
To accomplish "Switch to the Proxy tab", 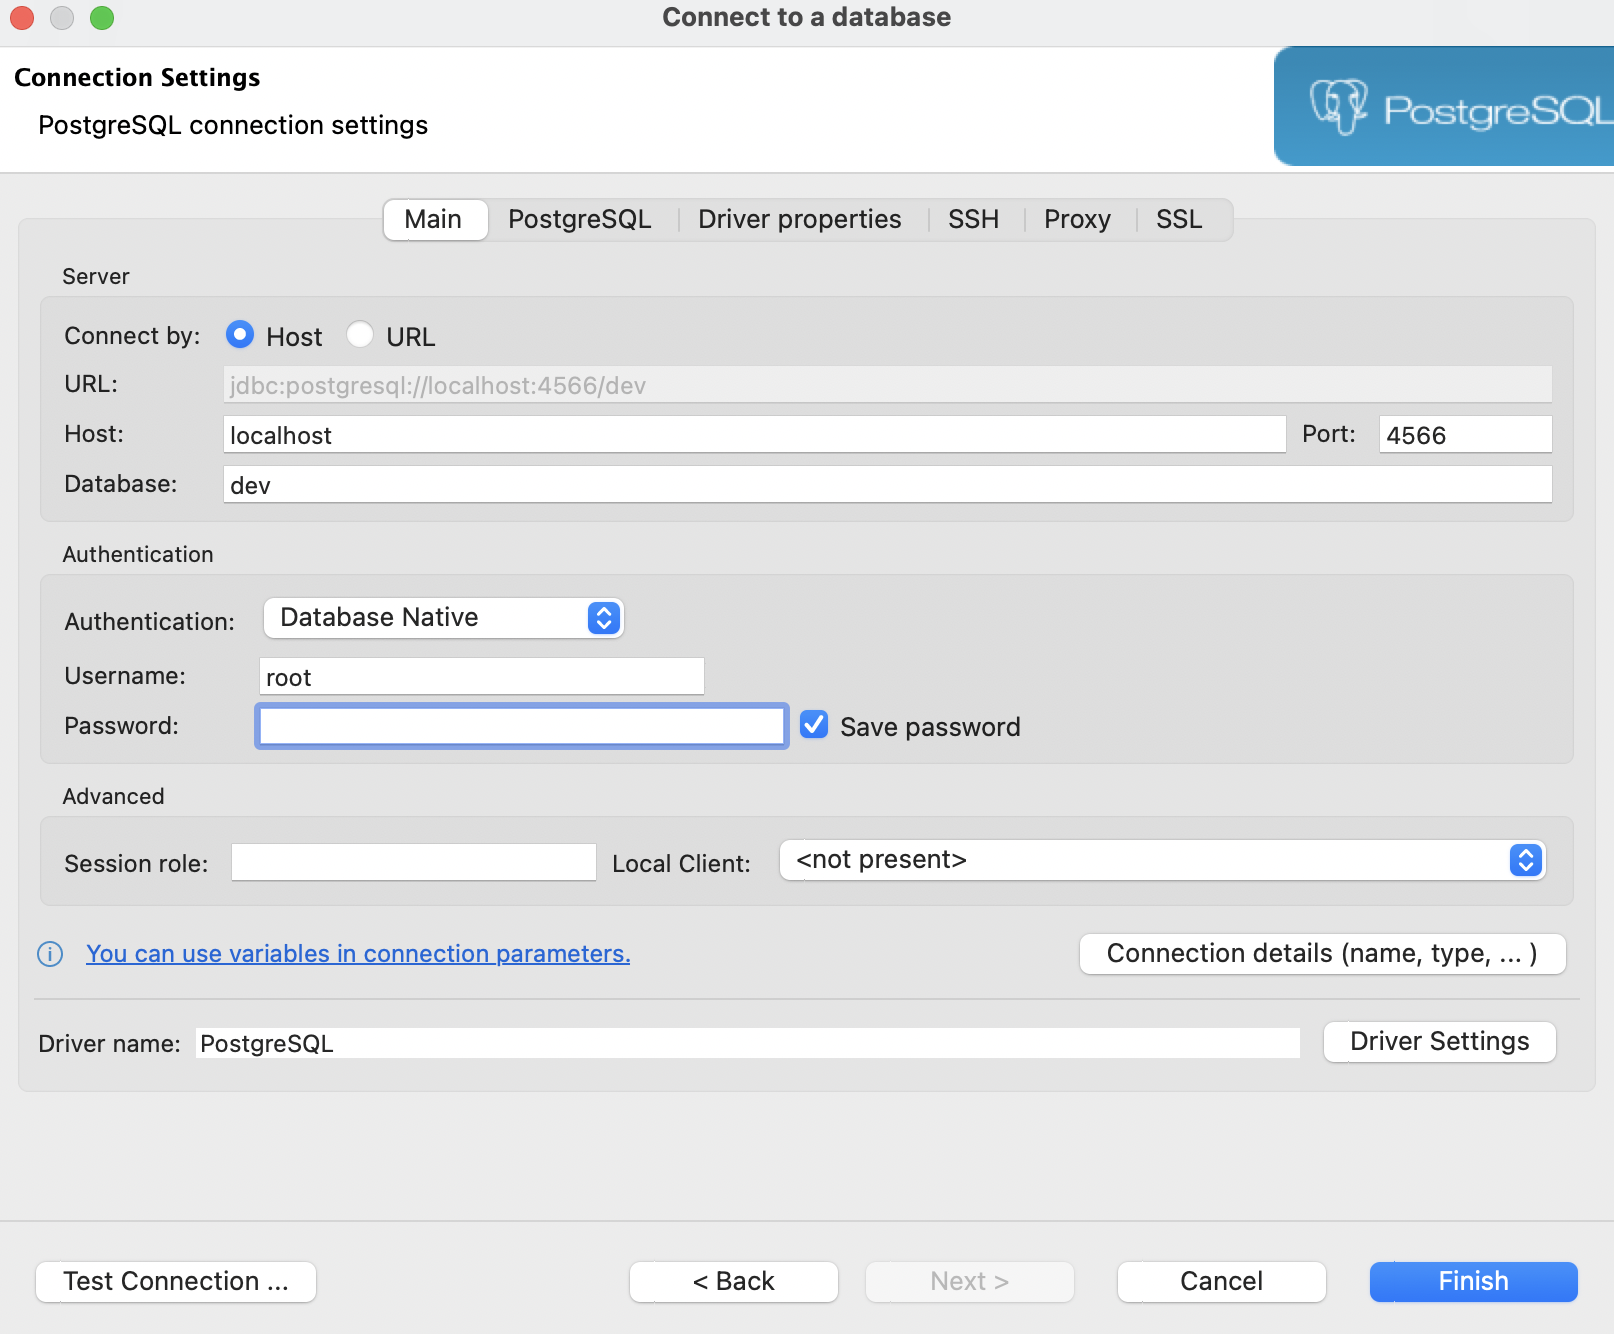I will [1078, 219].
